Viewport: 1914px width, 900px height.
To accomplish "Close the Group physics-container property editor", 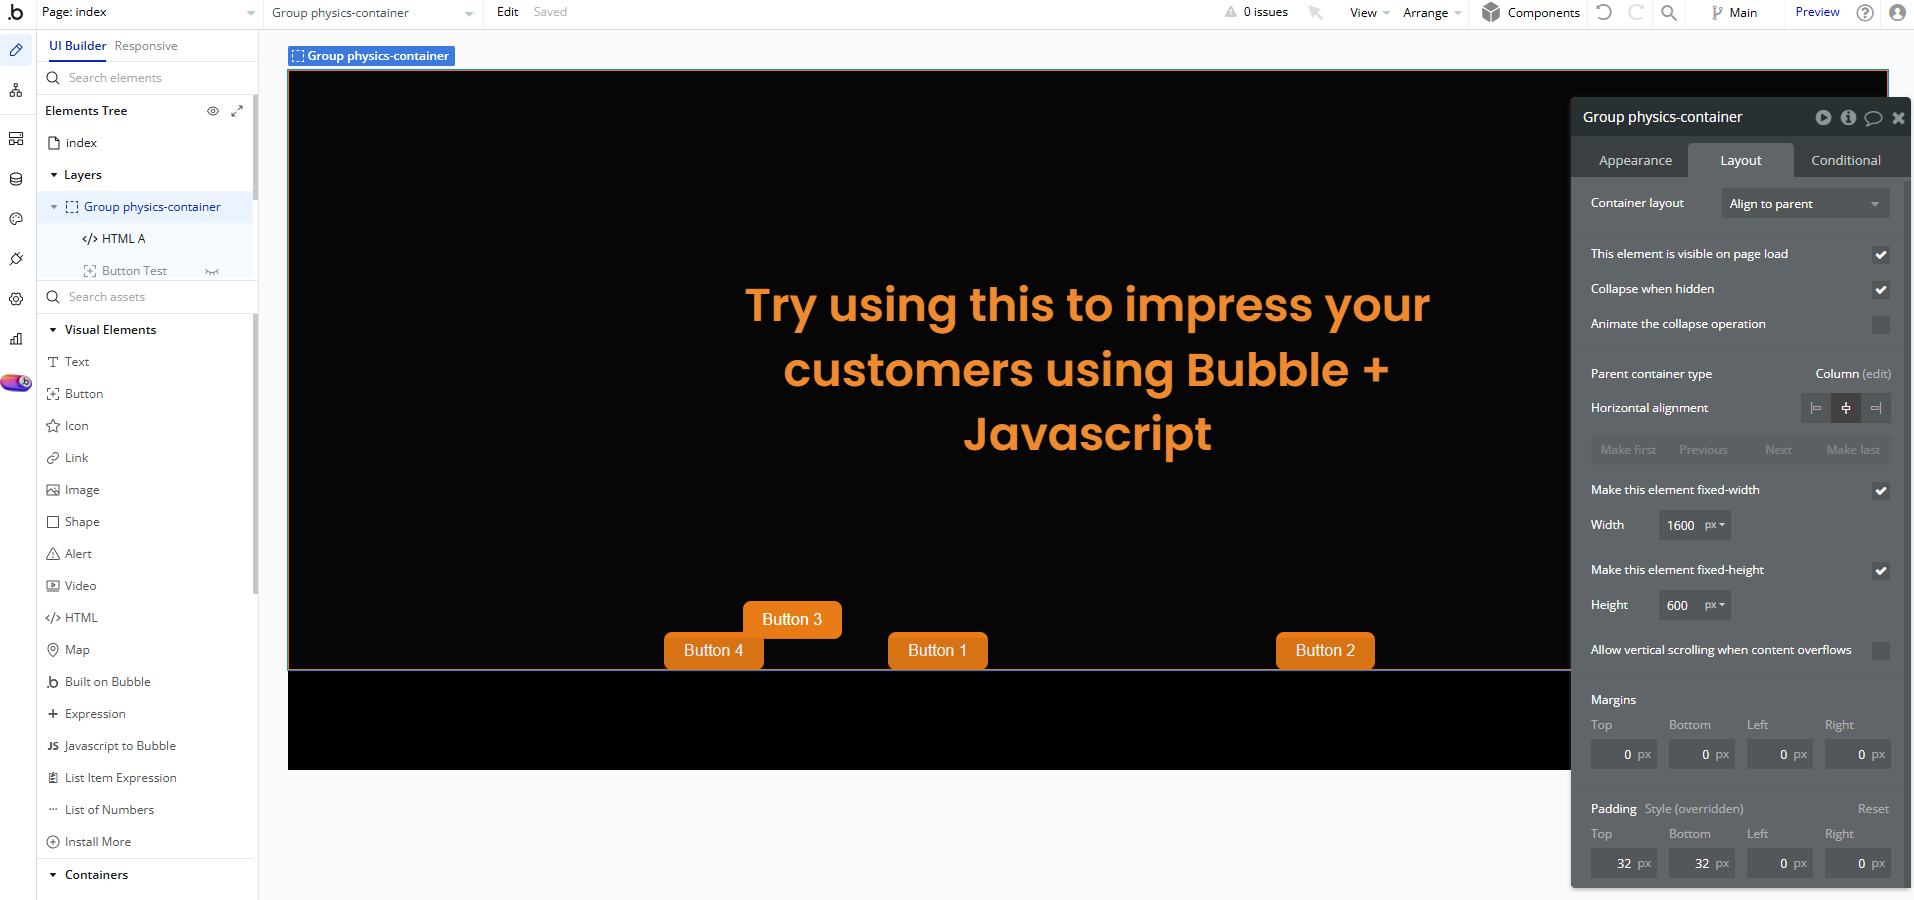I will tap(1898, 118).
